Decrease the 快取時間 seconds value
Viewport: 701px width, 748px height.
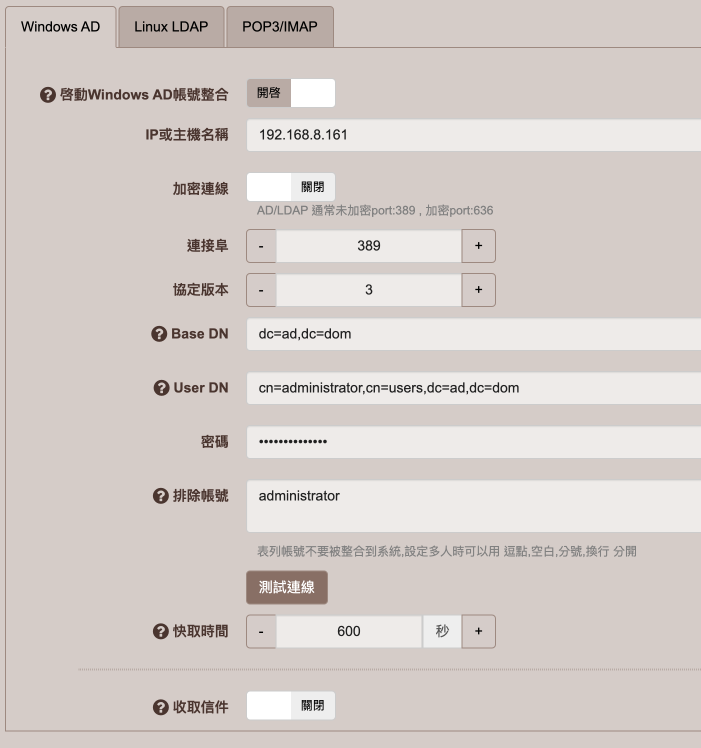click(261, 631)
